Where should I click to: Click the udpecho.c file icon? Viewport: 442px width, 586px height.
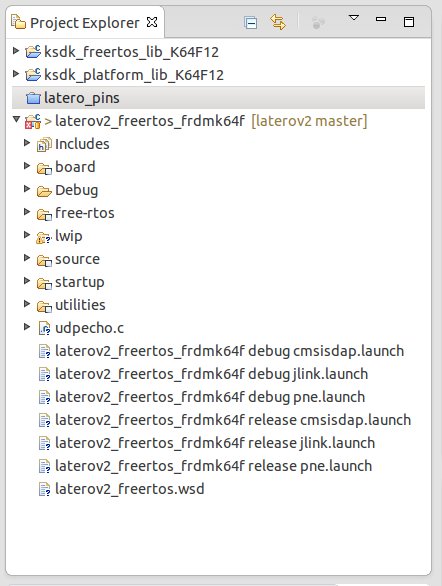pos(44,329)
